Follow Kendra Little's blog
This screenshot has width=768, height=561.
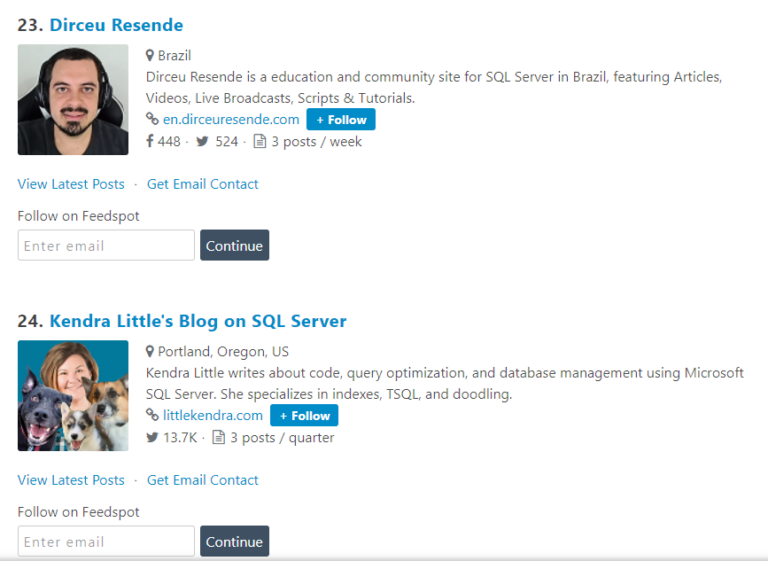[304, 416]
